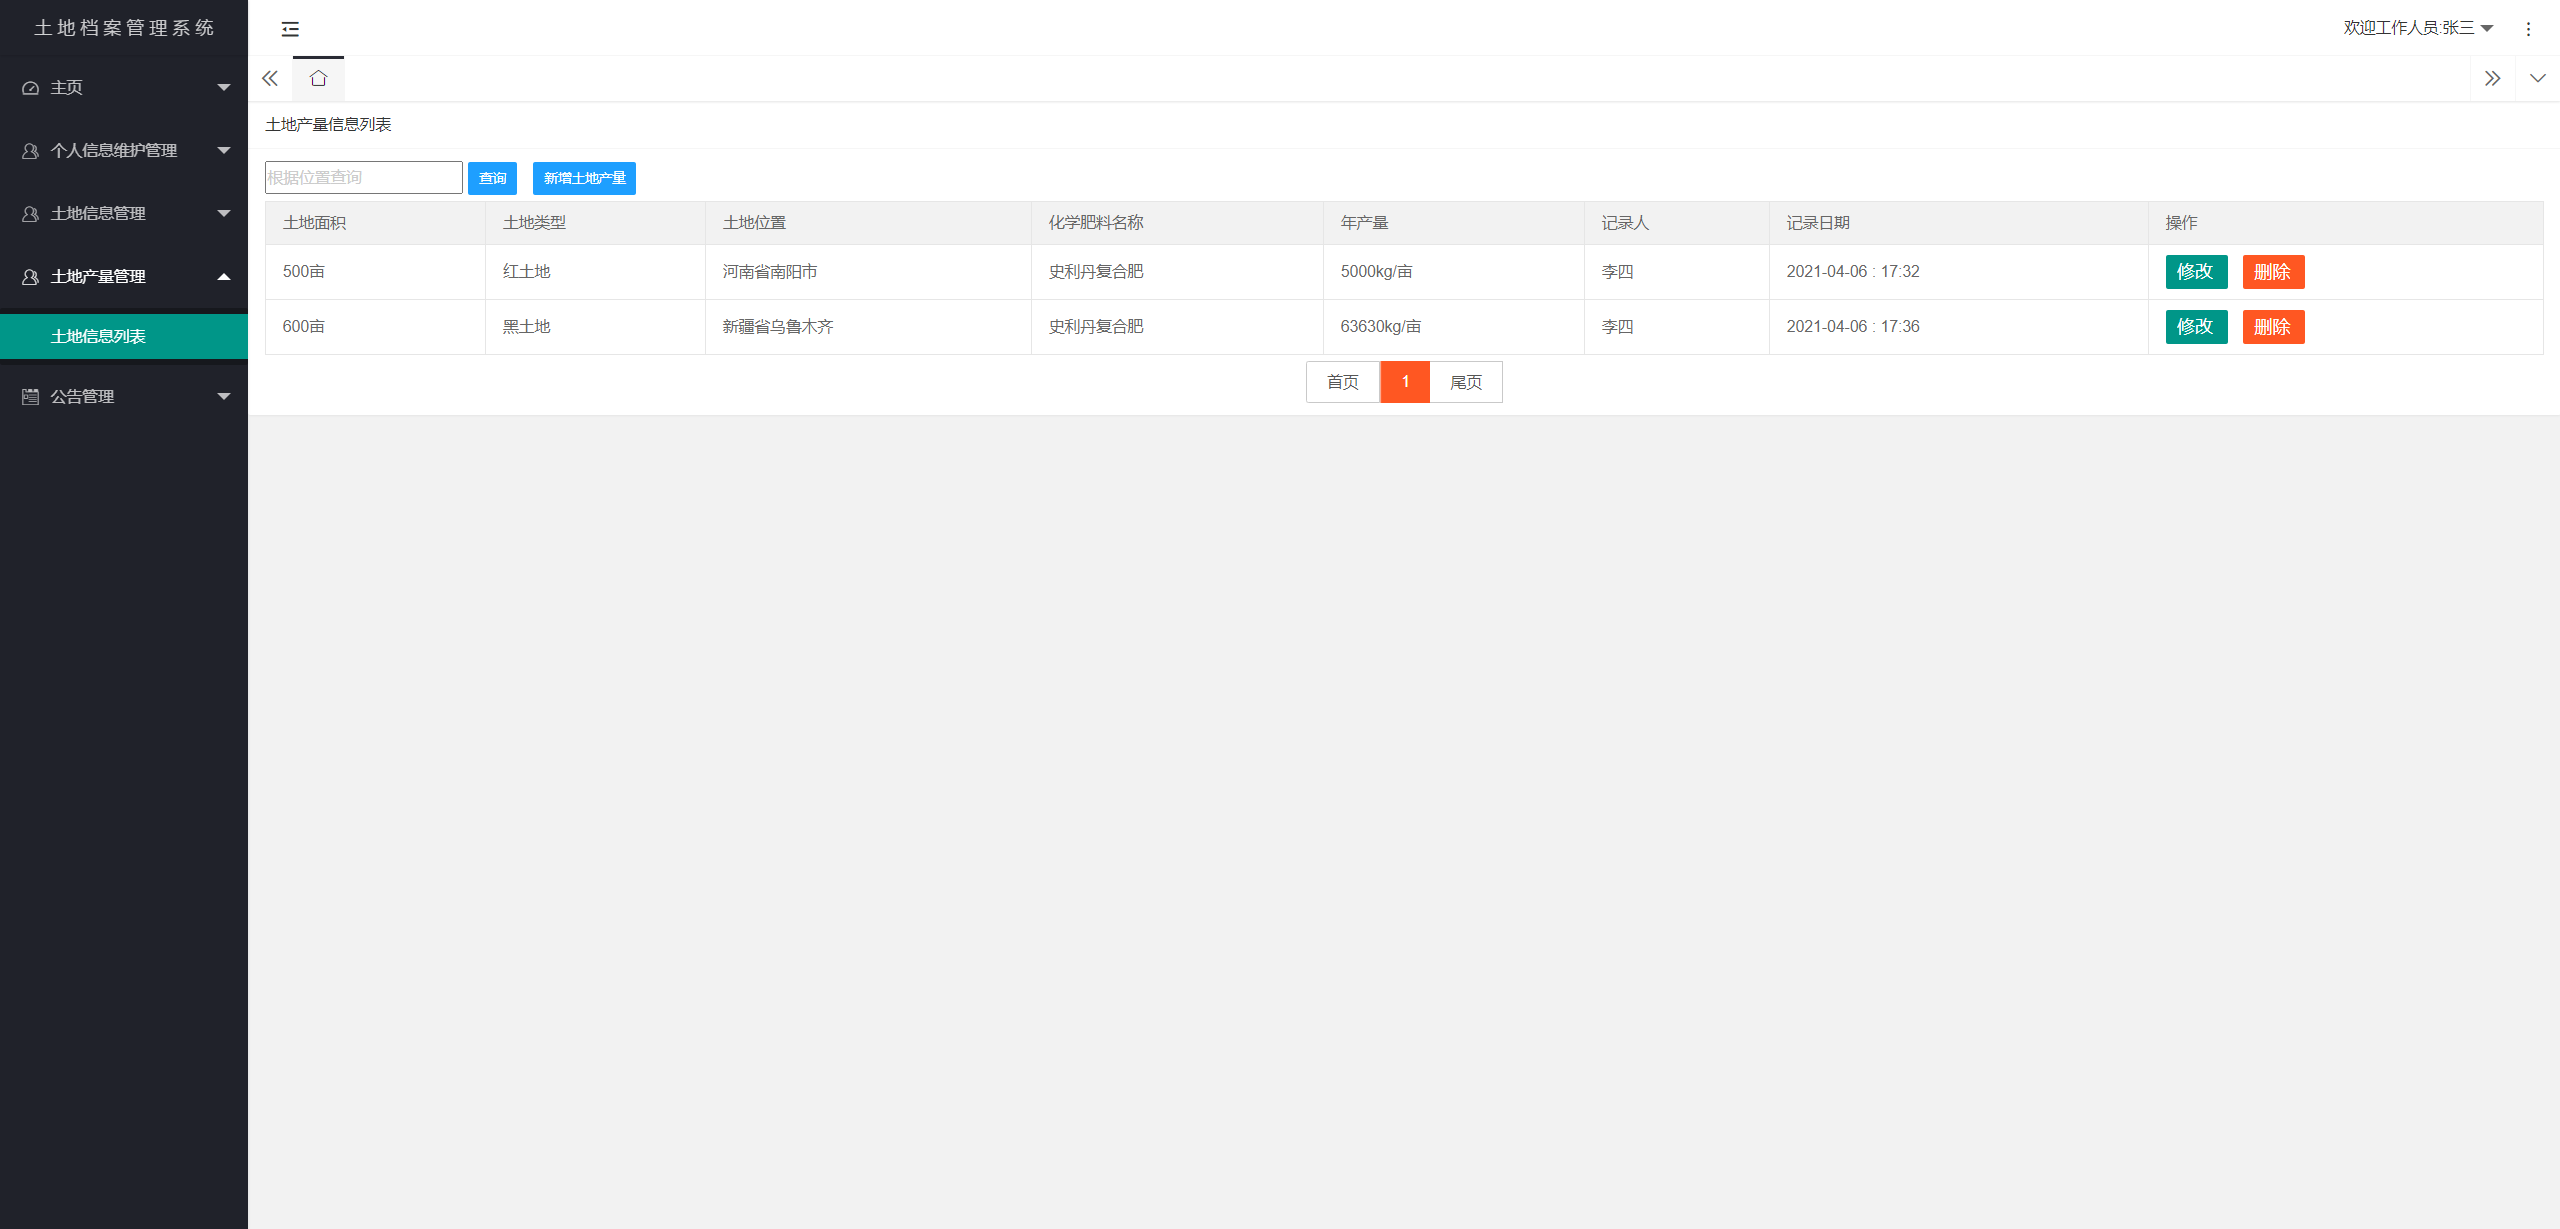Click 修改 for the 河南省南阳市 row
2560x1229 pixels.
[2195, 272]
